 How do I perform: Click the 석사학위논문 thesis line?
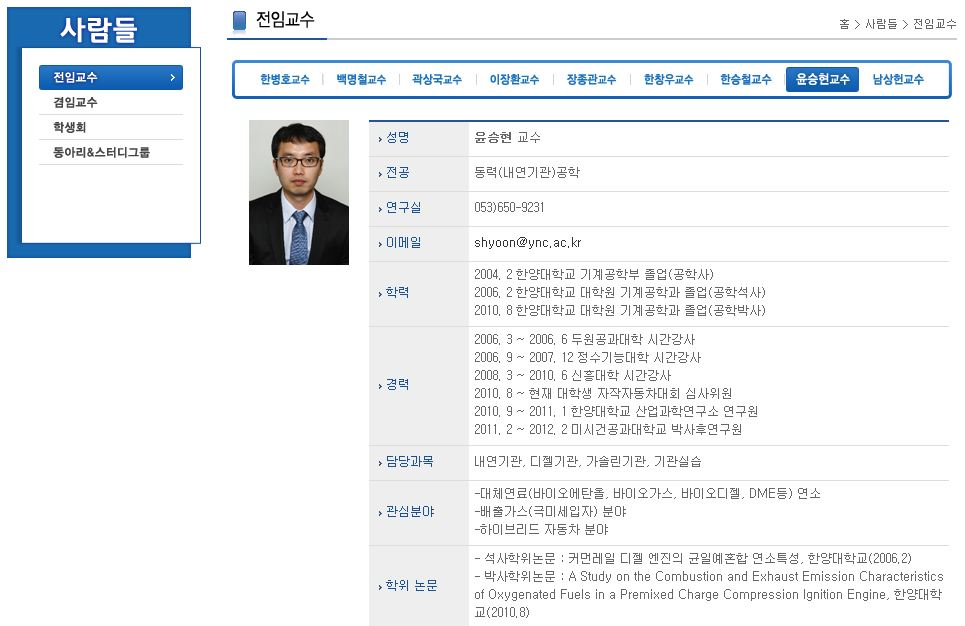pos(693,558)
